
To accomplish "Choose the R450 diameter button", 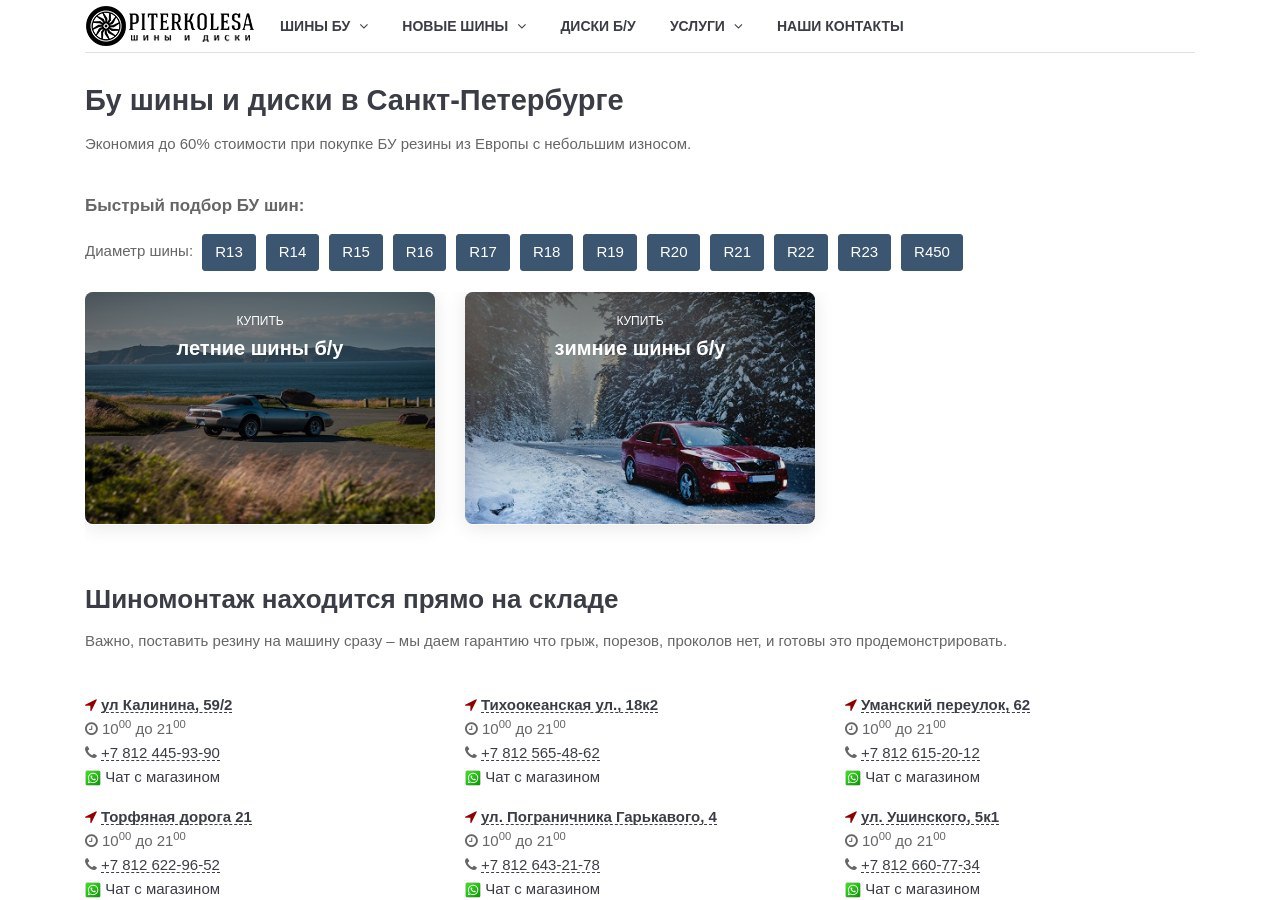I will click(932, 252).
